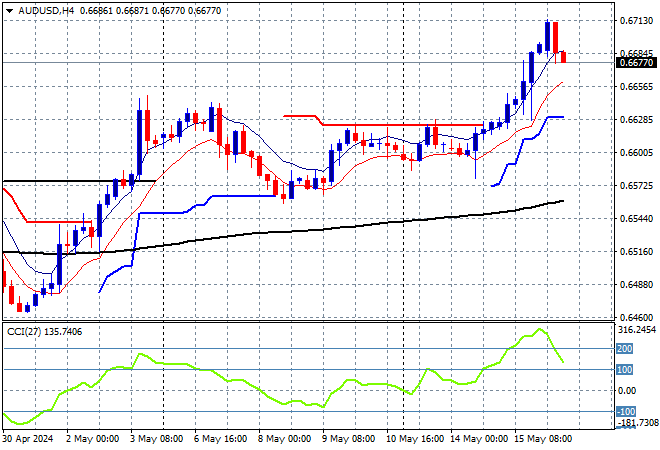Click the 316.2454 CCI scale maximum
660x450 pixels.
[637, 330]
